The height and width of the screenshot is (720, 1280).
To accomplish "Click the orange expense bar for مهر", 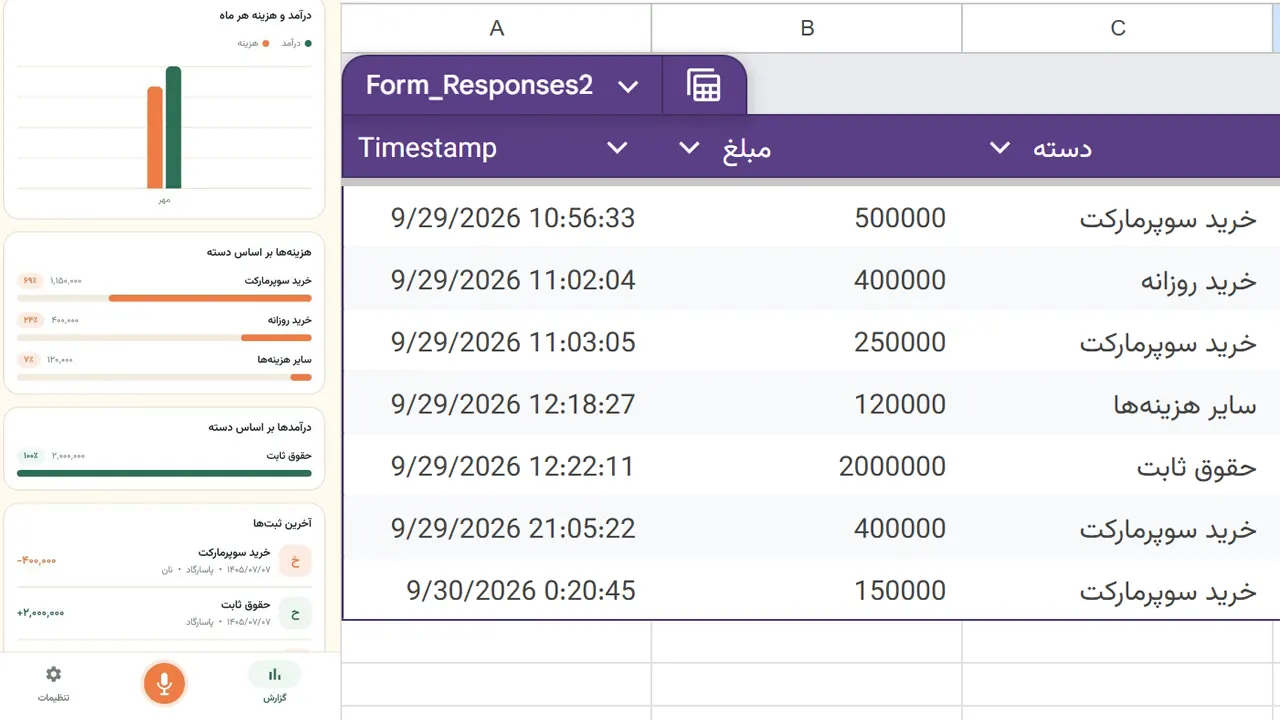I will click(155, 138).
